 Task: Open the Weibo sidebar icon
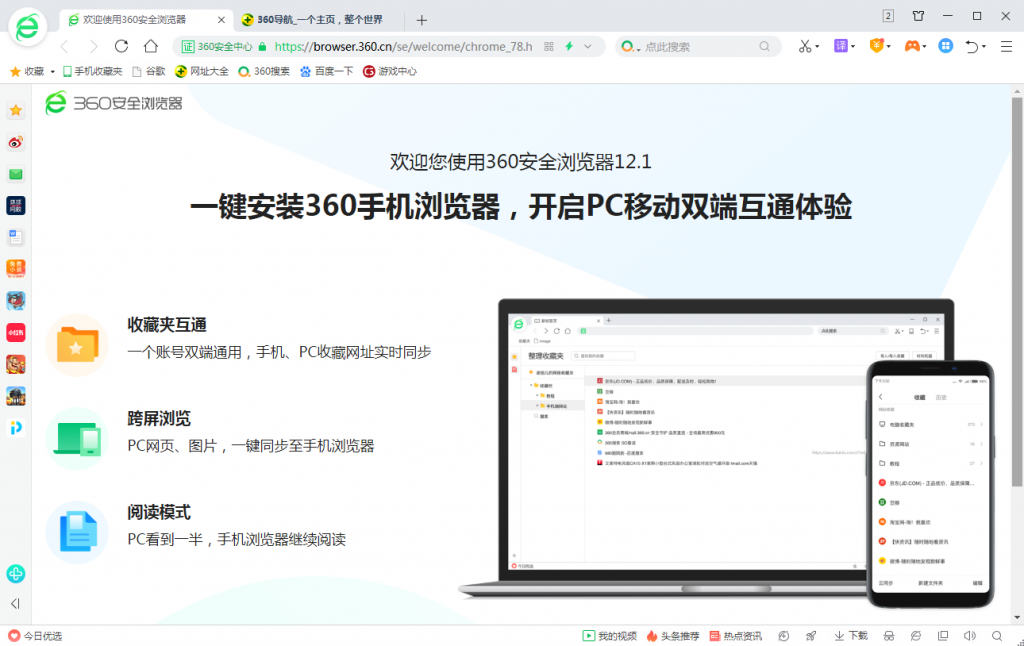pyautogui.click(x=16, y=142)
